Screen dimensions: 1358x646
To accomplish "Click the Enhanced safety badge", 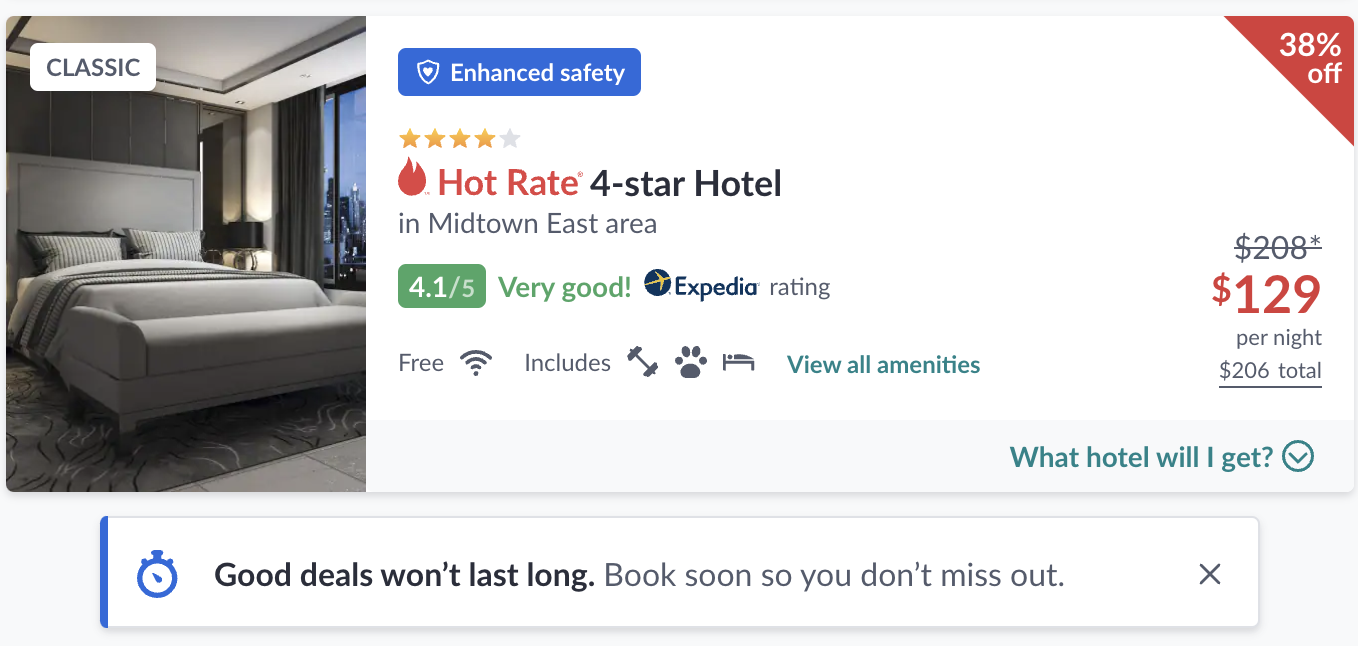I will point(519,73).
